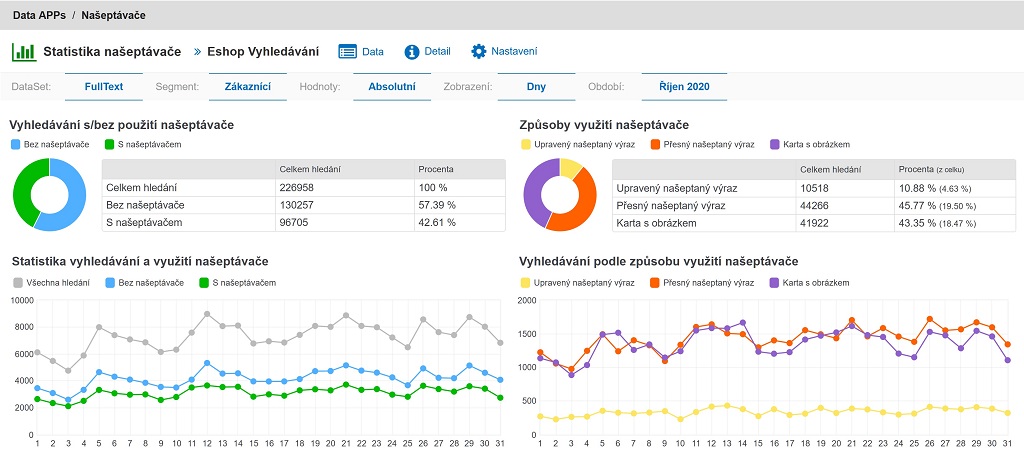Image resolution: width=1024 pixels, height=456 pixels.
Task: Click the value 44266 in the right table
Action: click(813, 205)
